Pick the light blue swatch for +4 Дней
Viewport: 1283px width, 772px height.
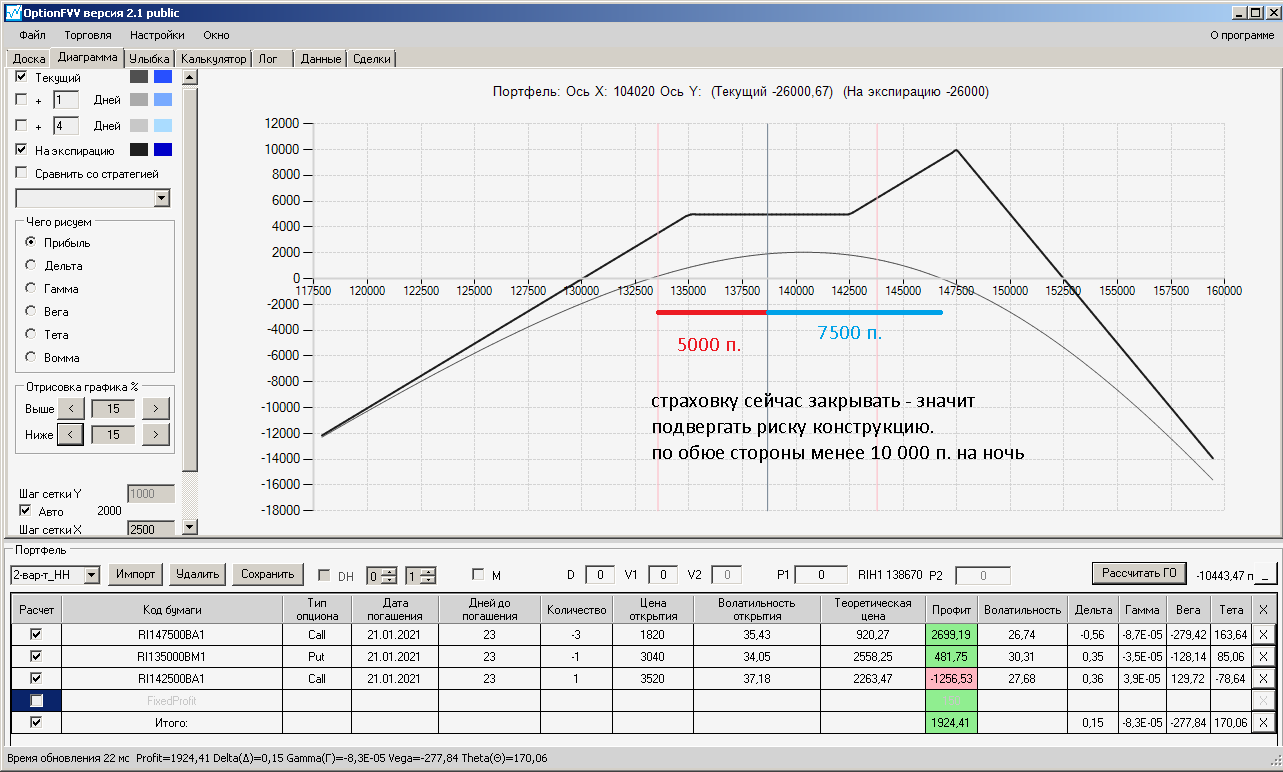point(163,125)
